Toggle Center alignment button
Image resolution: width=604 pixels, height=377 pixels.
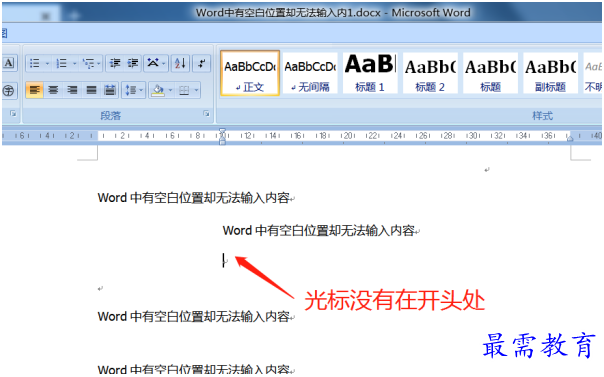tap(53, 90)
